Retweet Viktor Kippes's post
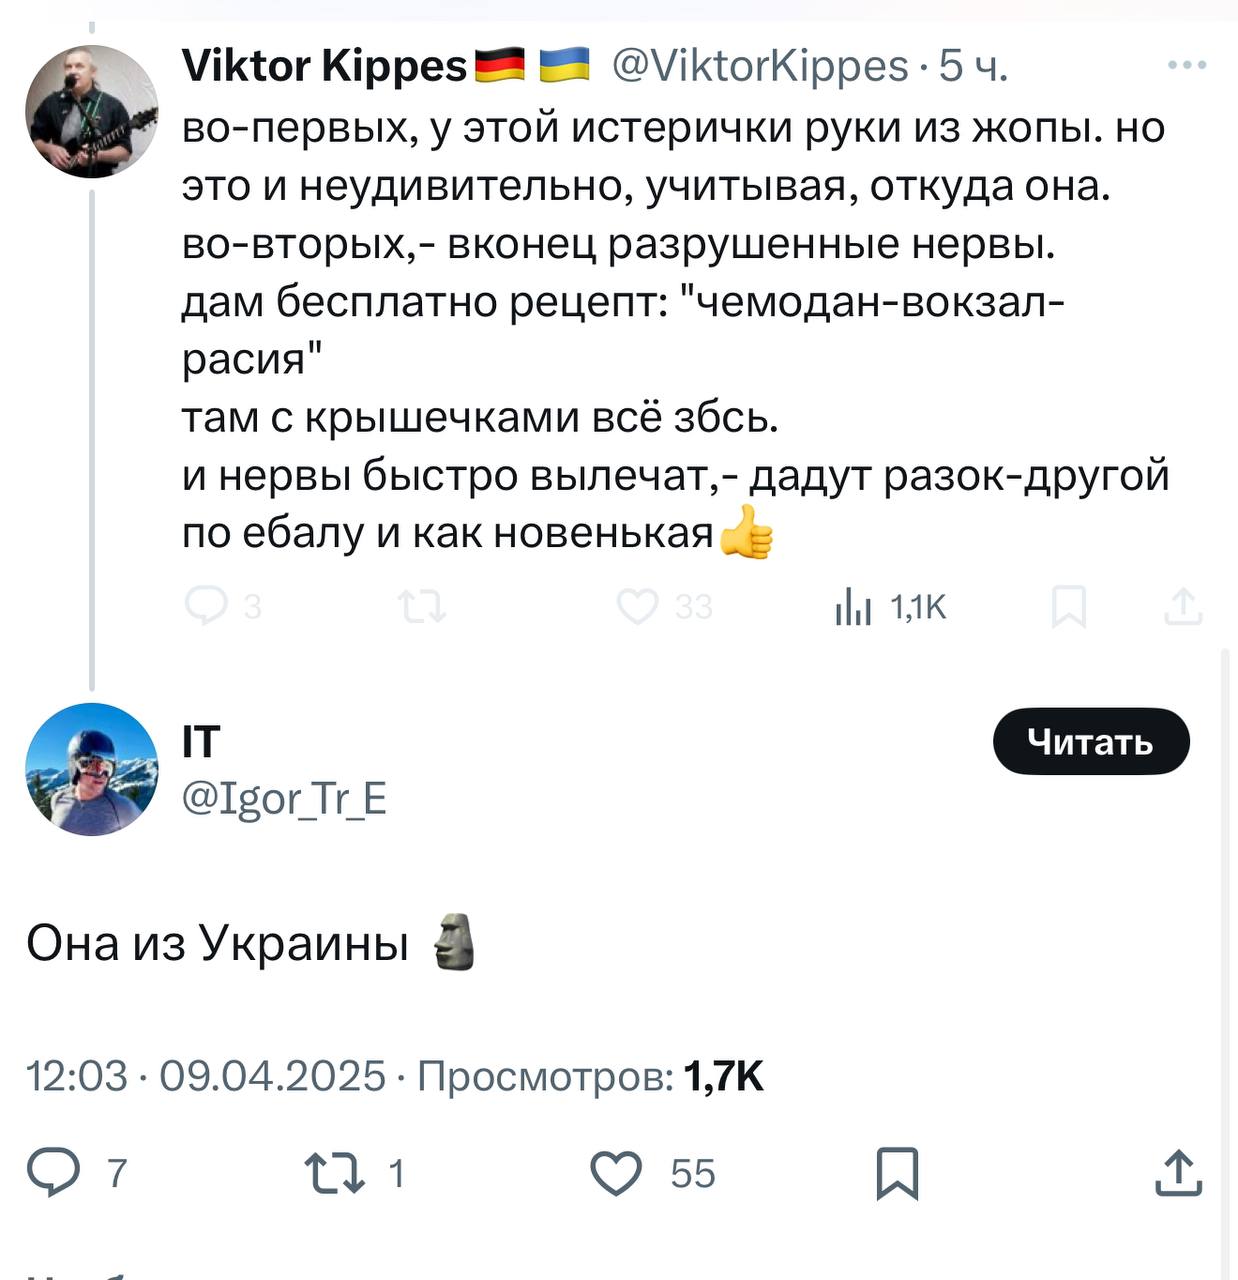The width and height of the screenshot is (1238, 1280). pyautogui.click(x=422, y=606)
